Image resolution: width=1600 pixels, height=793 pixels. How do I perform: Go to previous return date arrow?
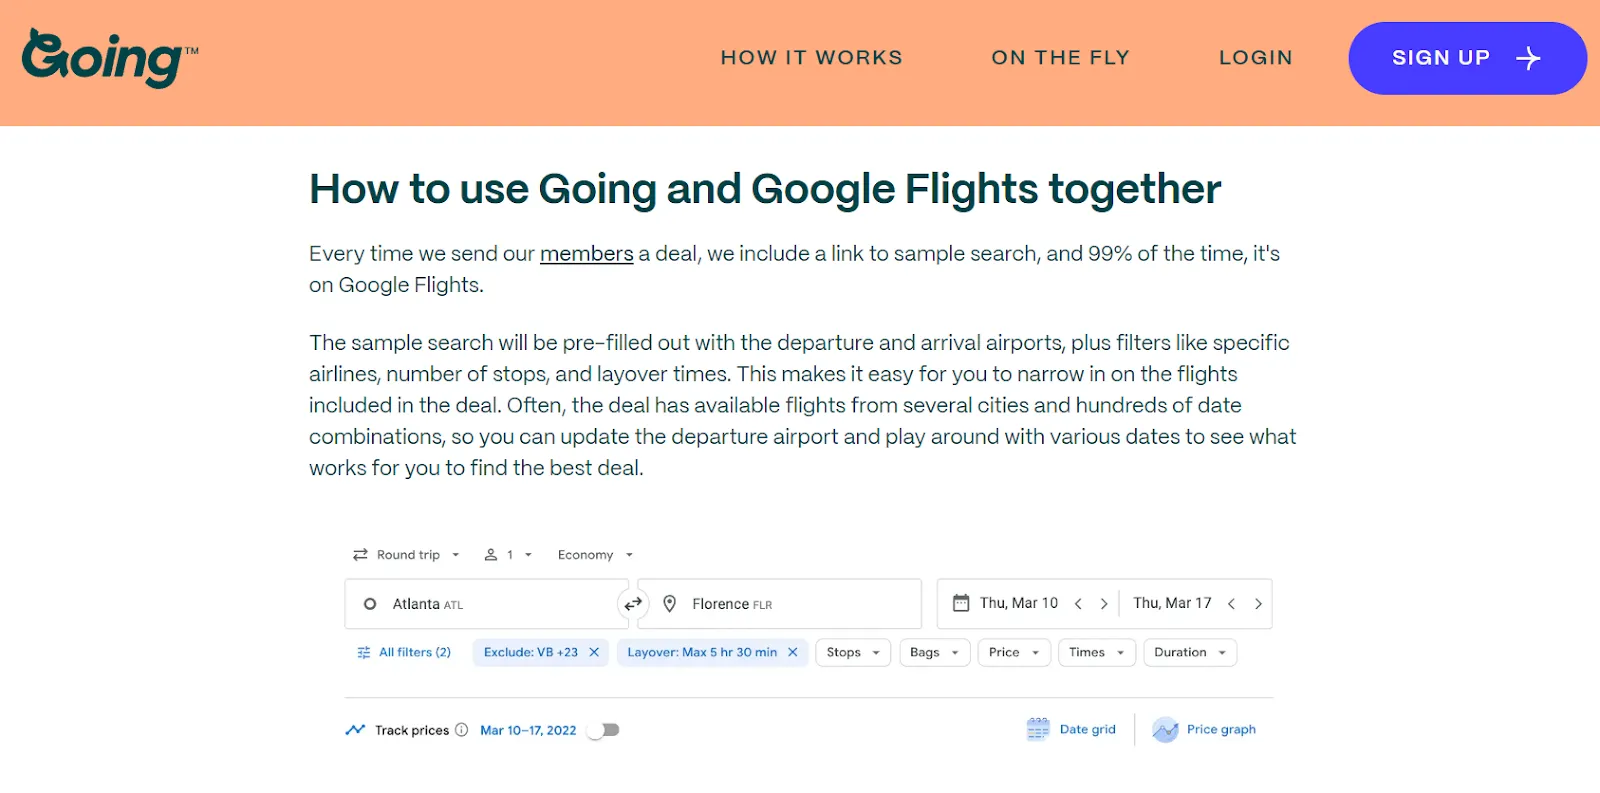[1231, 604]
